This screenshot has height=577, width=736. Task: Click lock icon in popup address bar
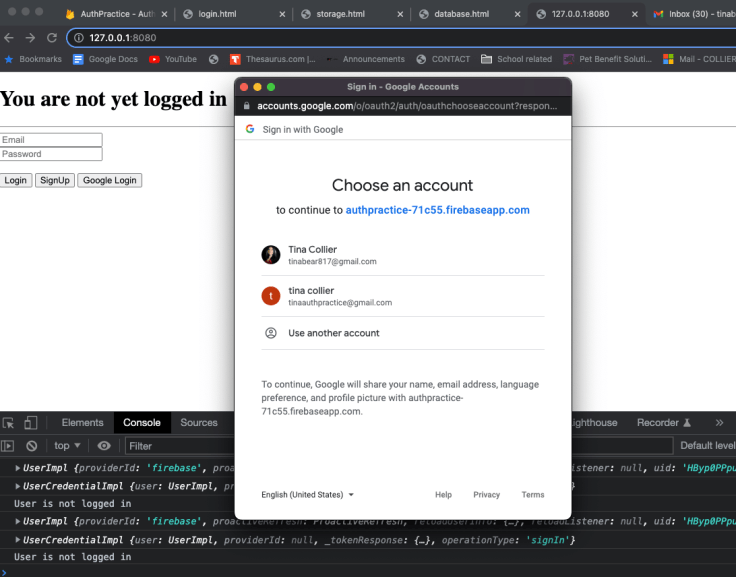(246, 106)
